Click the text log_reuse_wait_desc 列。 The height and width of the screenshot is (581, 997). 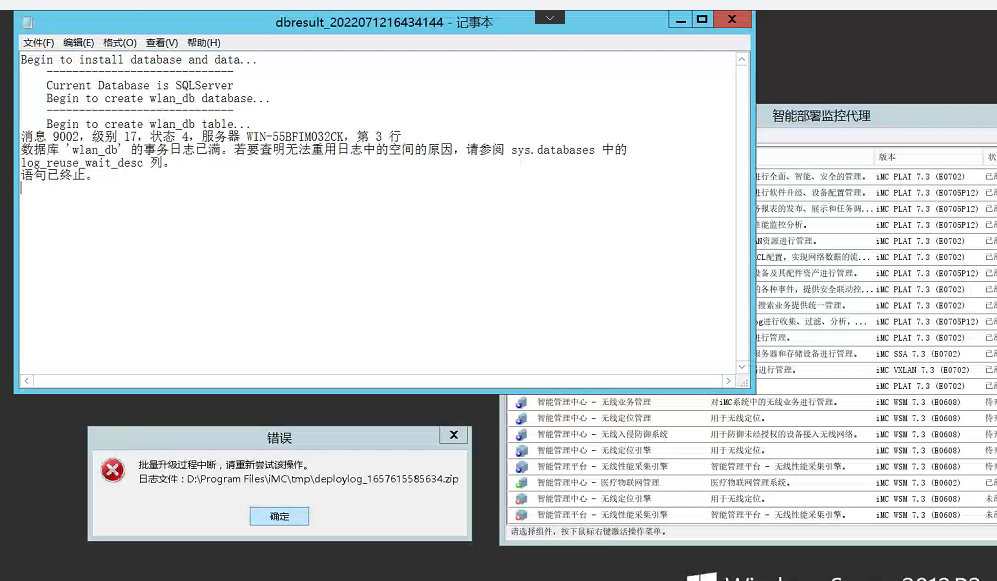(95, 163)
